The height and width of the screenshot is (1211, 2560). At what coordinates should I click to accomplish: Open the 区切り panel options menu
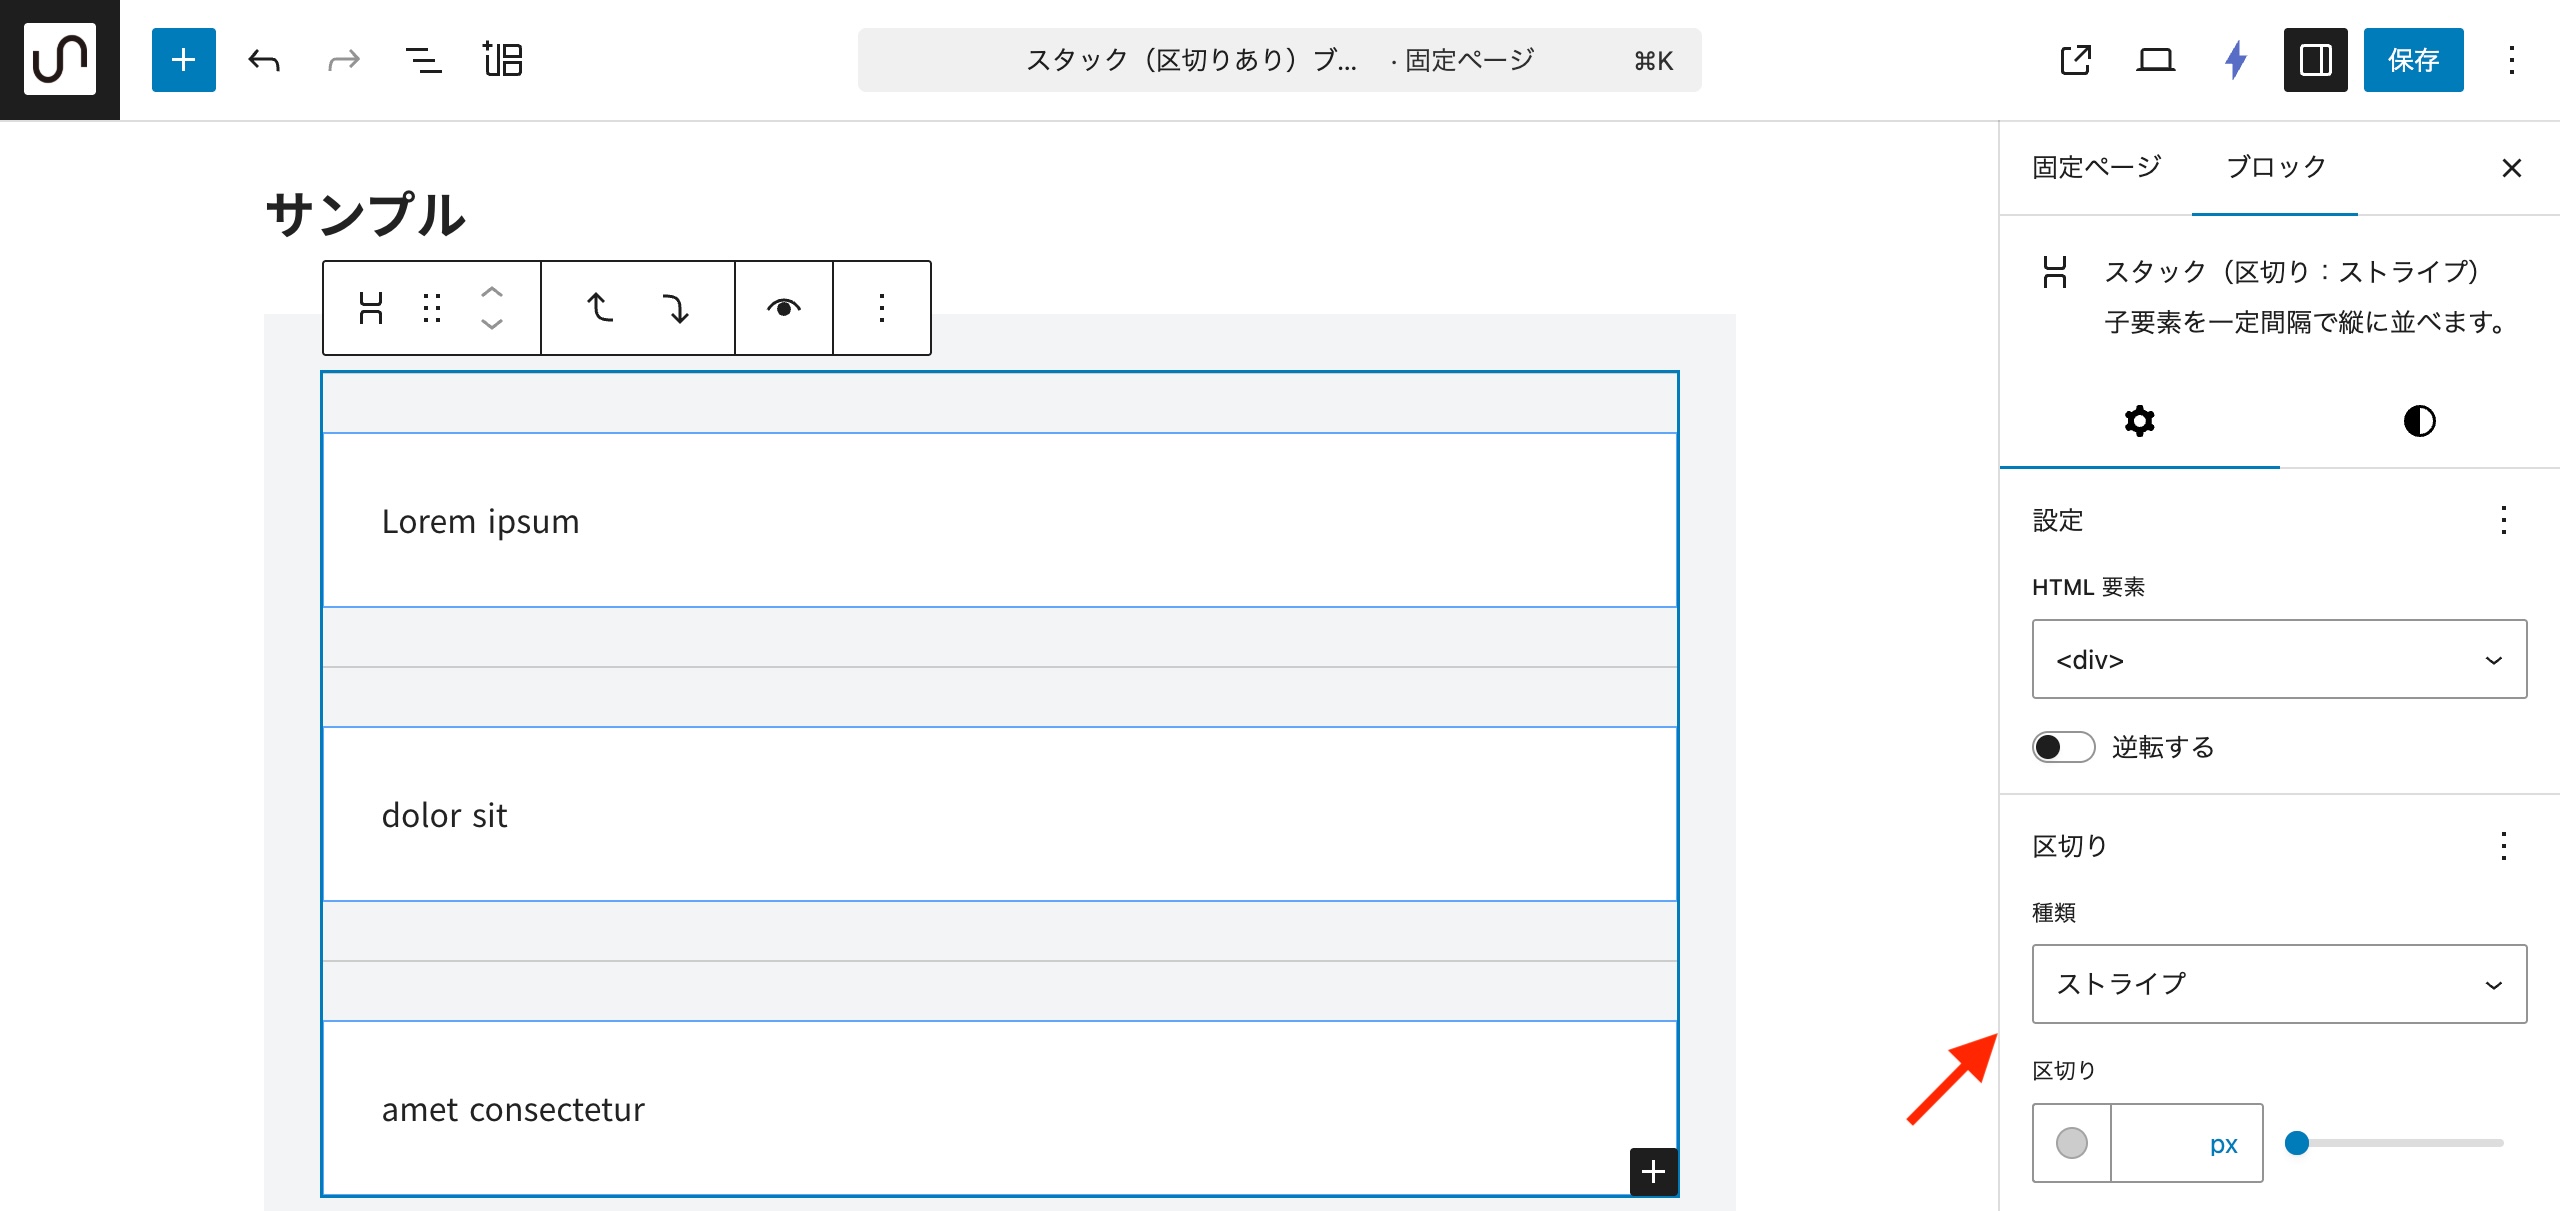point(2503,846)
